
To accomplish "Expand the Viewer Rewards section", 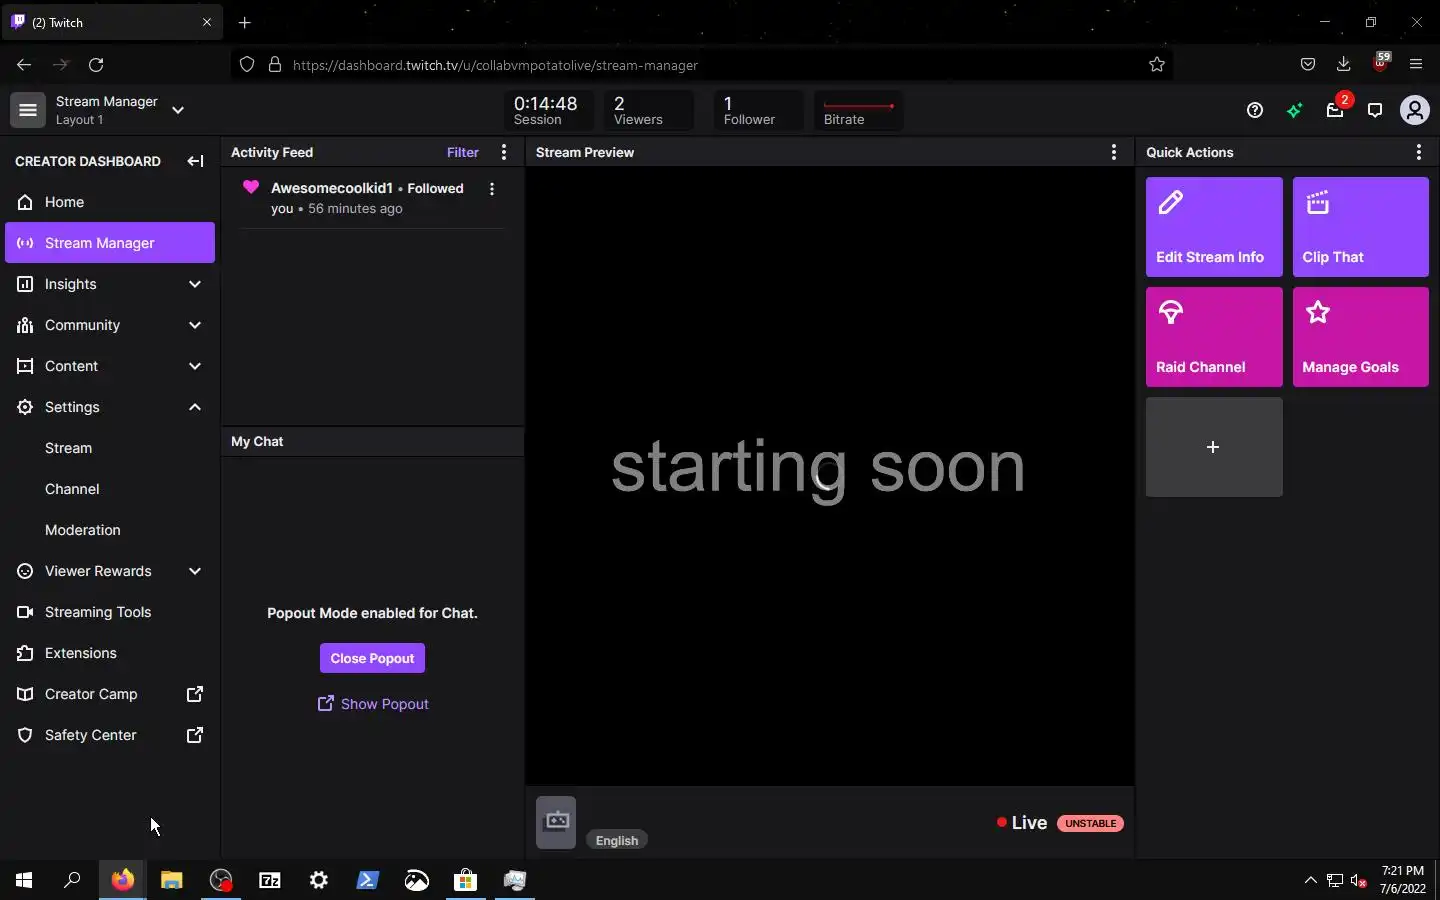I will point(110,571).
